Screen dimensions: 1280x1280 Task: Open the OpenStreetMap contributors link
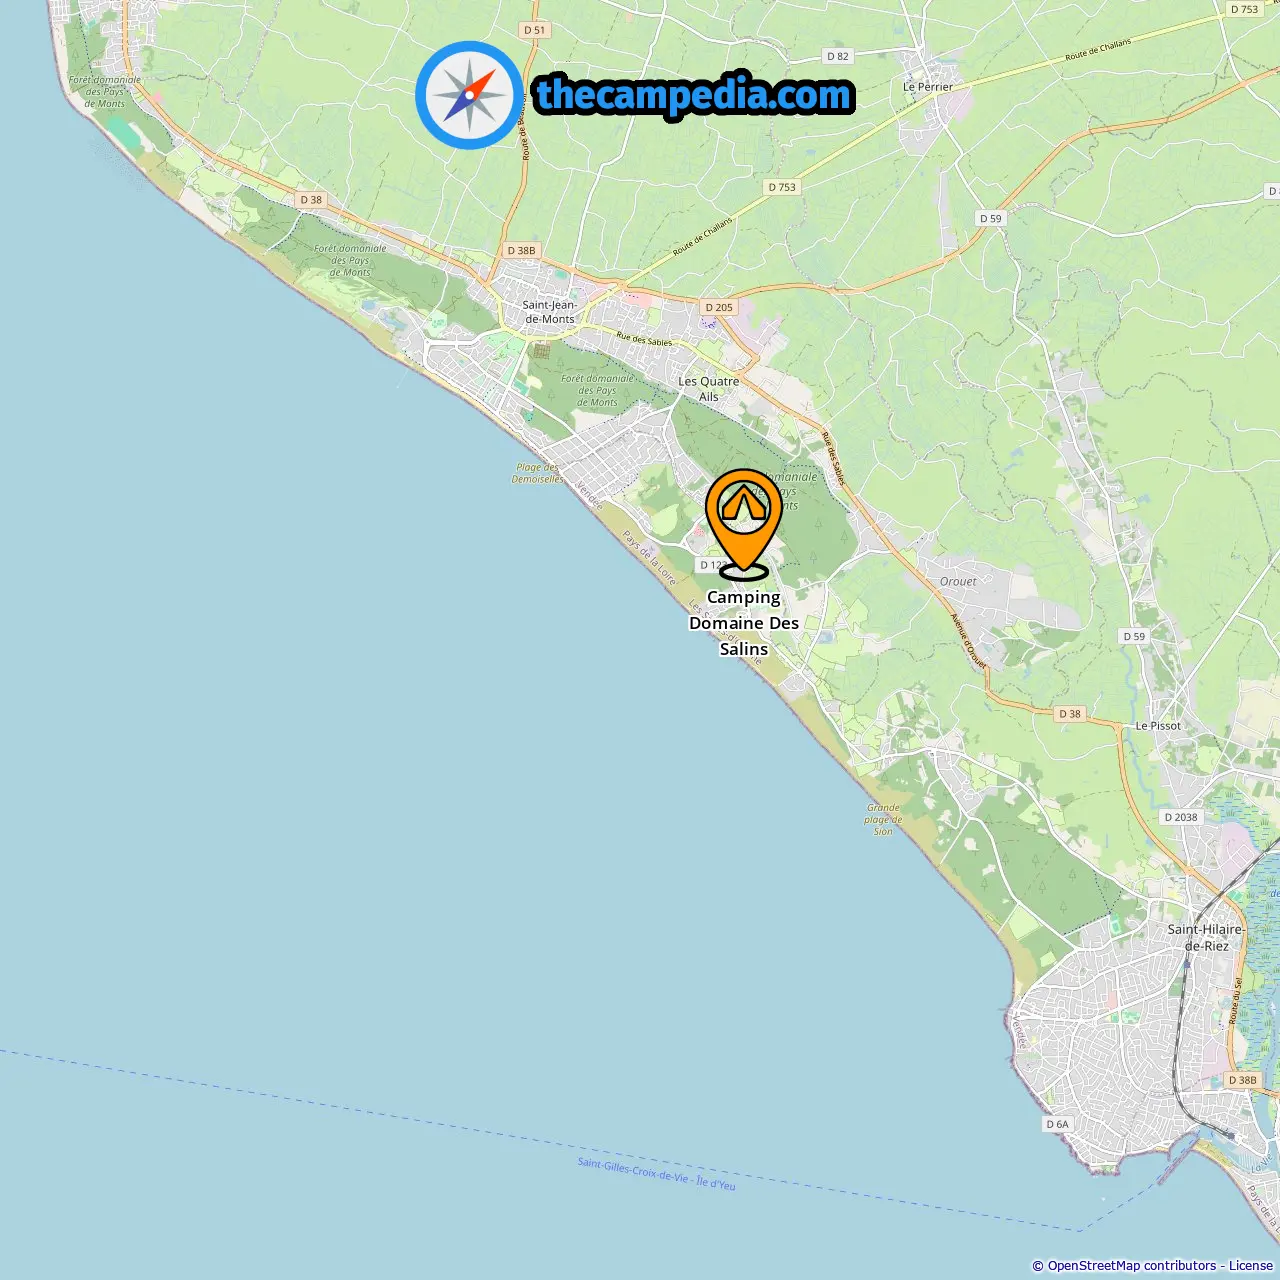point(1131,1266)
